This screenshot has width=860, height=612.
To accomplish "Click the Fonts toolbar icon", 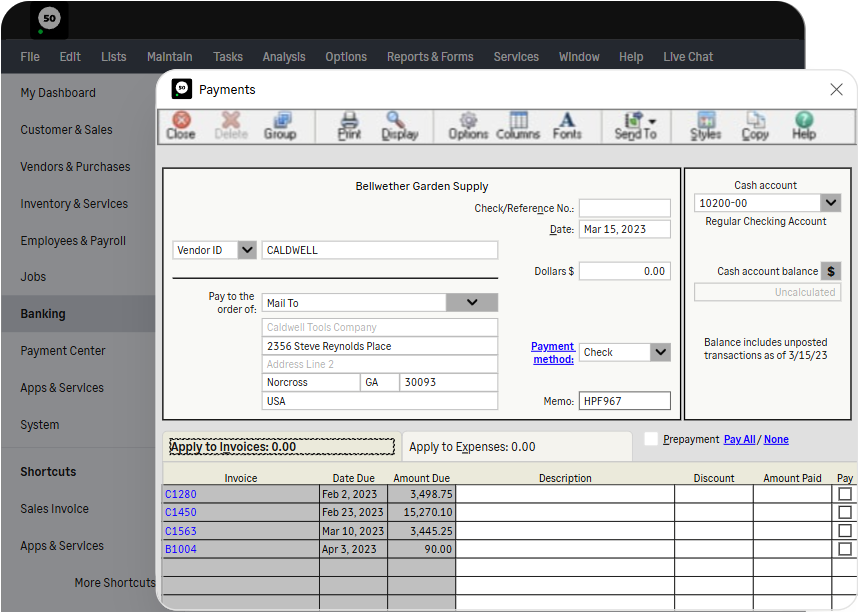I will pyautogui.click(x=567, y=126).
